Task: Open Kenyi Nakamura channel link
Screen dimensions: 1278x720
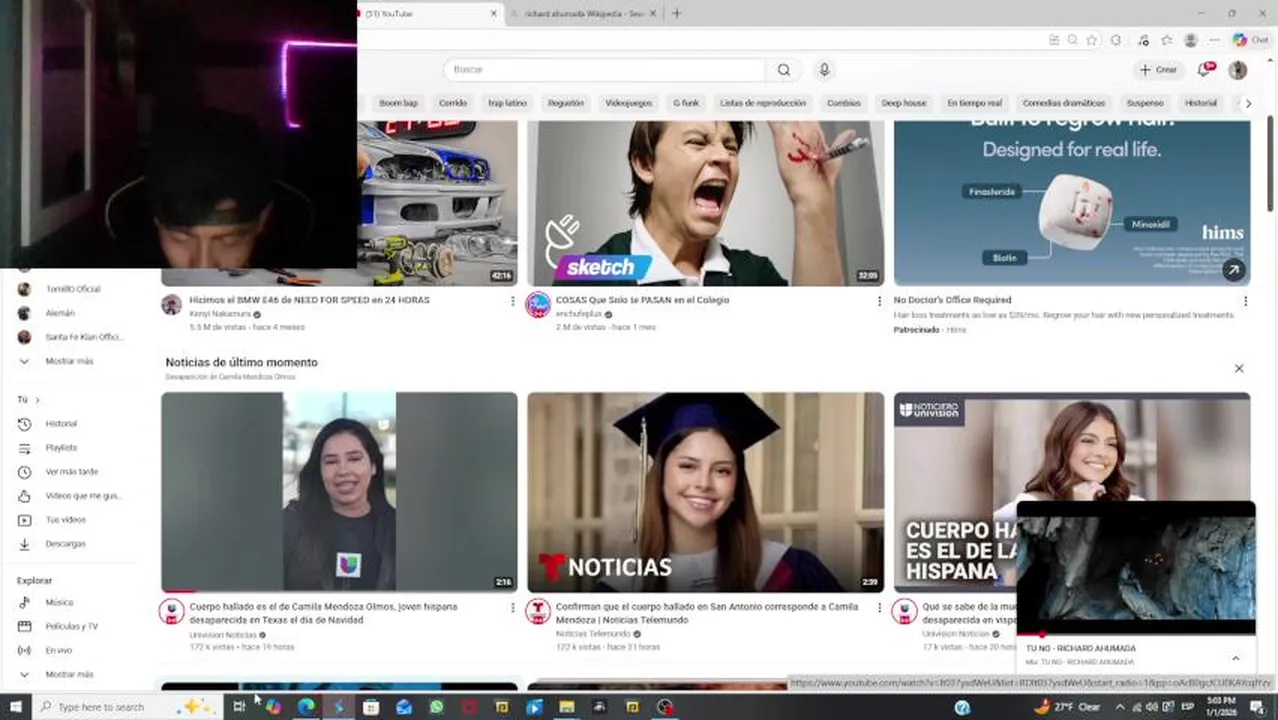Action: 220,314
